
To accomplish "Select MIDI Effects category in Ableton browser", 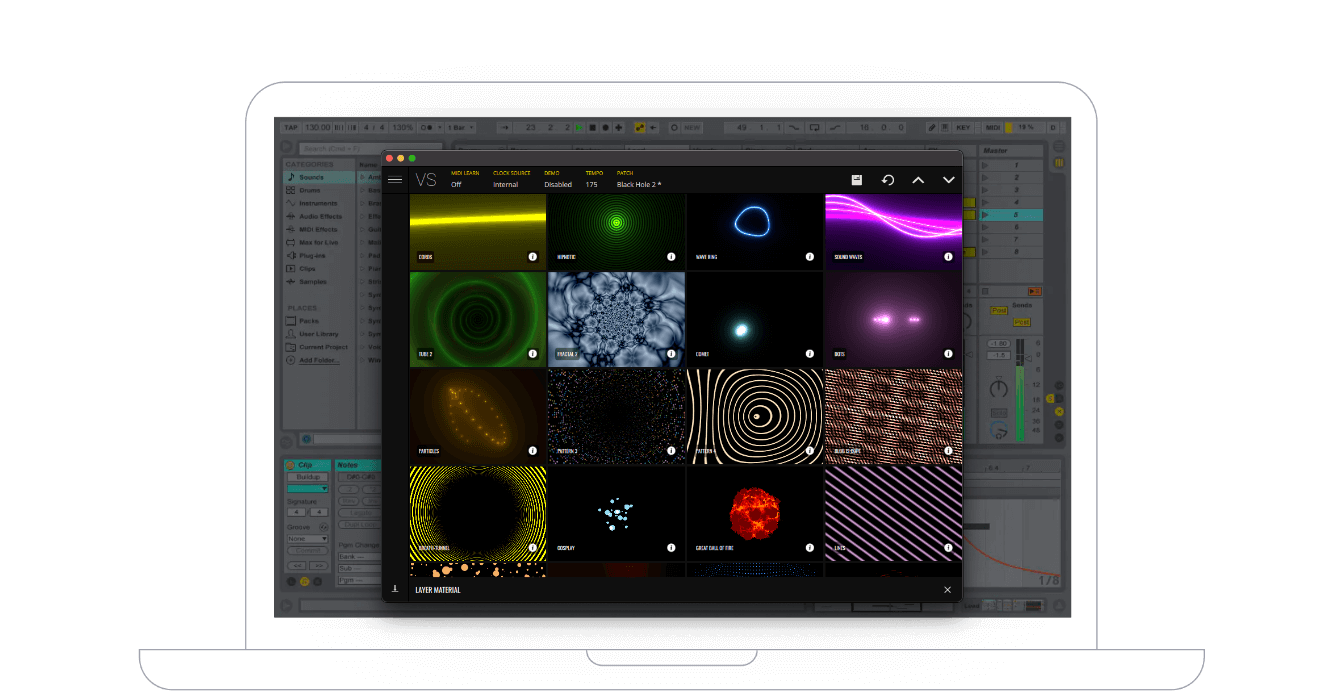I will click(318, 229).
